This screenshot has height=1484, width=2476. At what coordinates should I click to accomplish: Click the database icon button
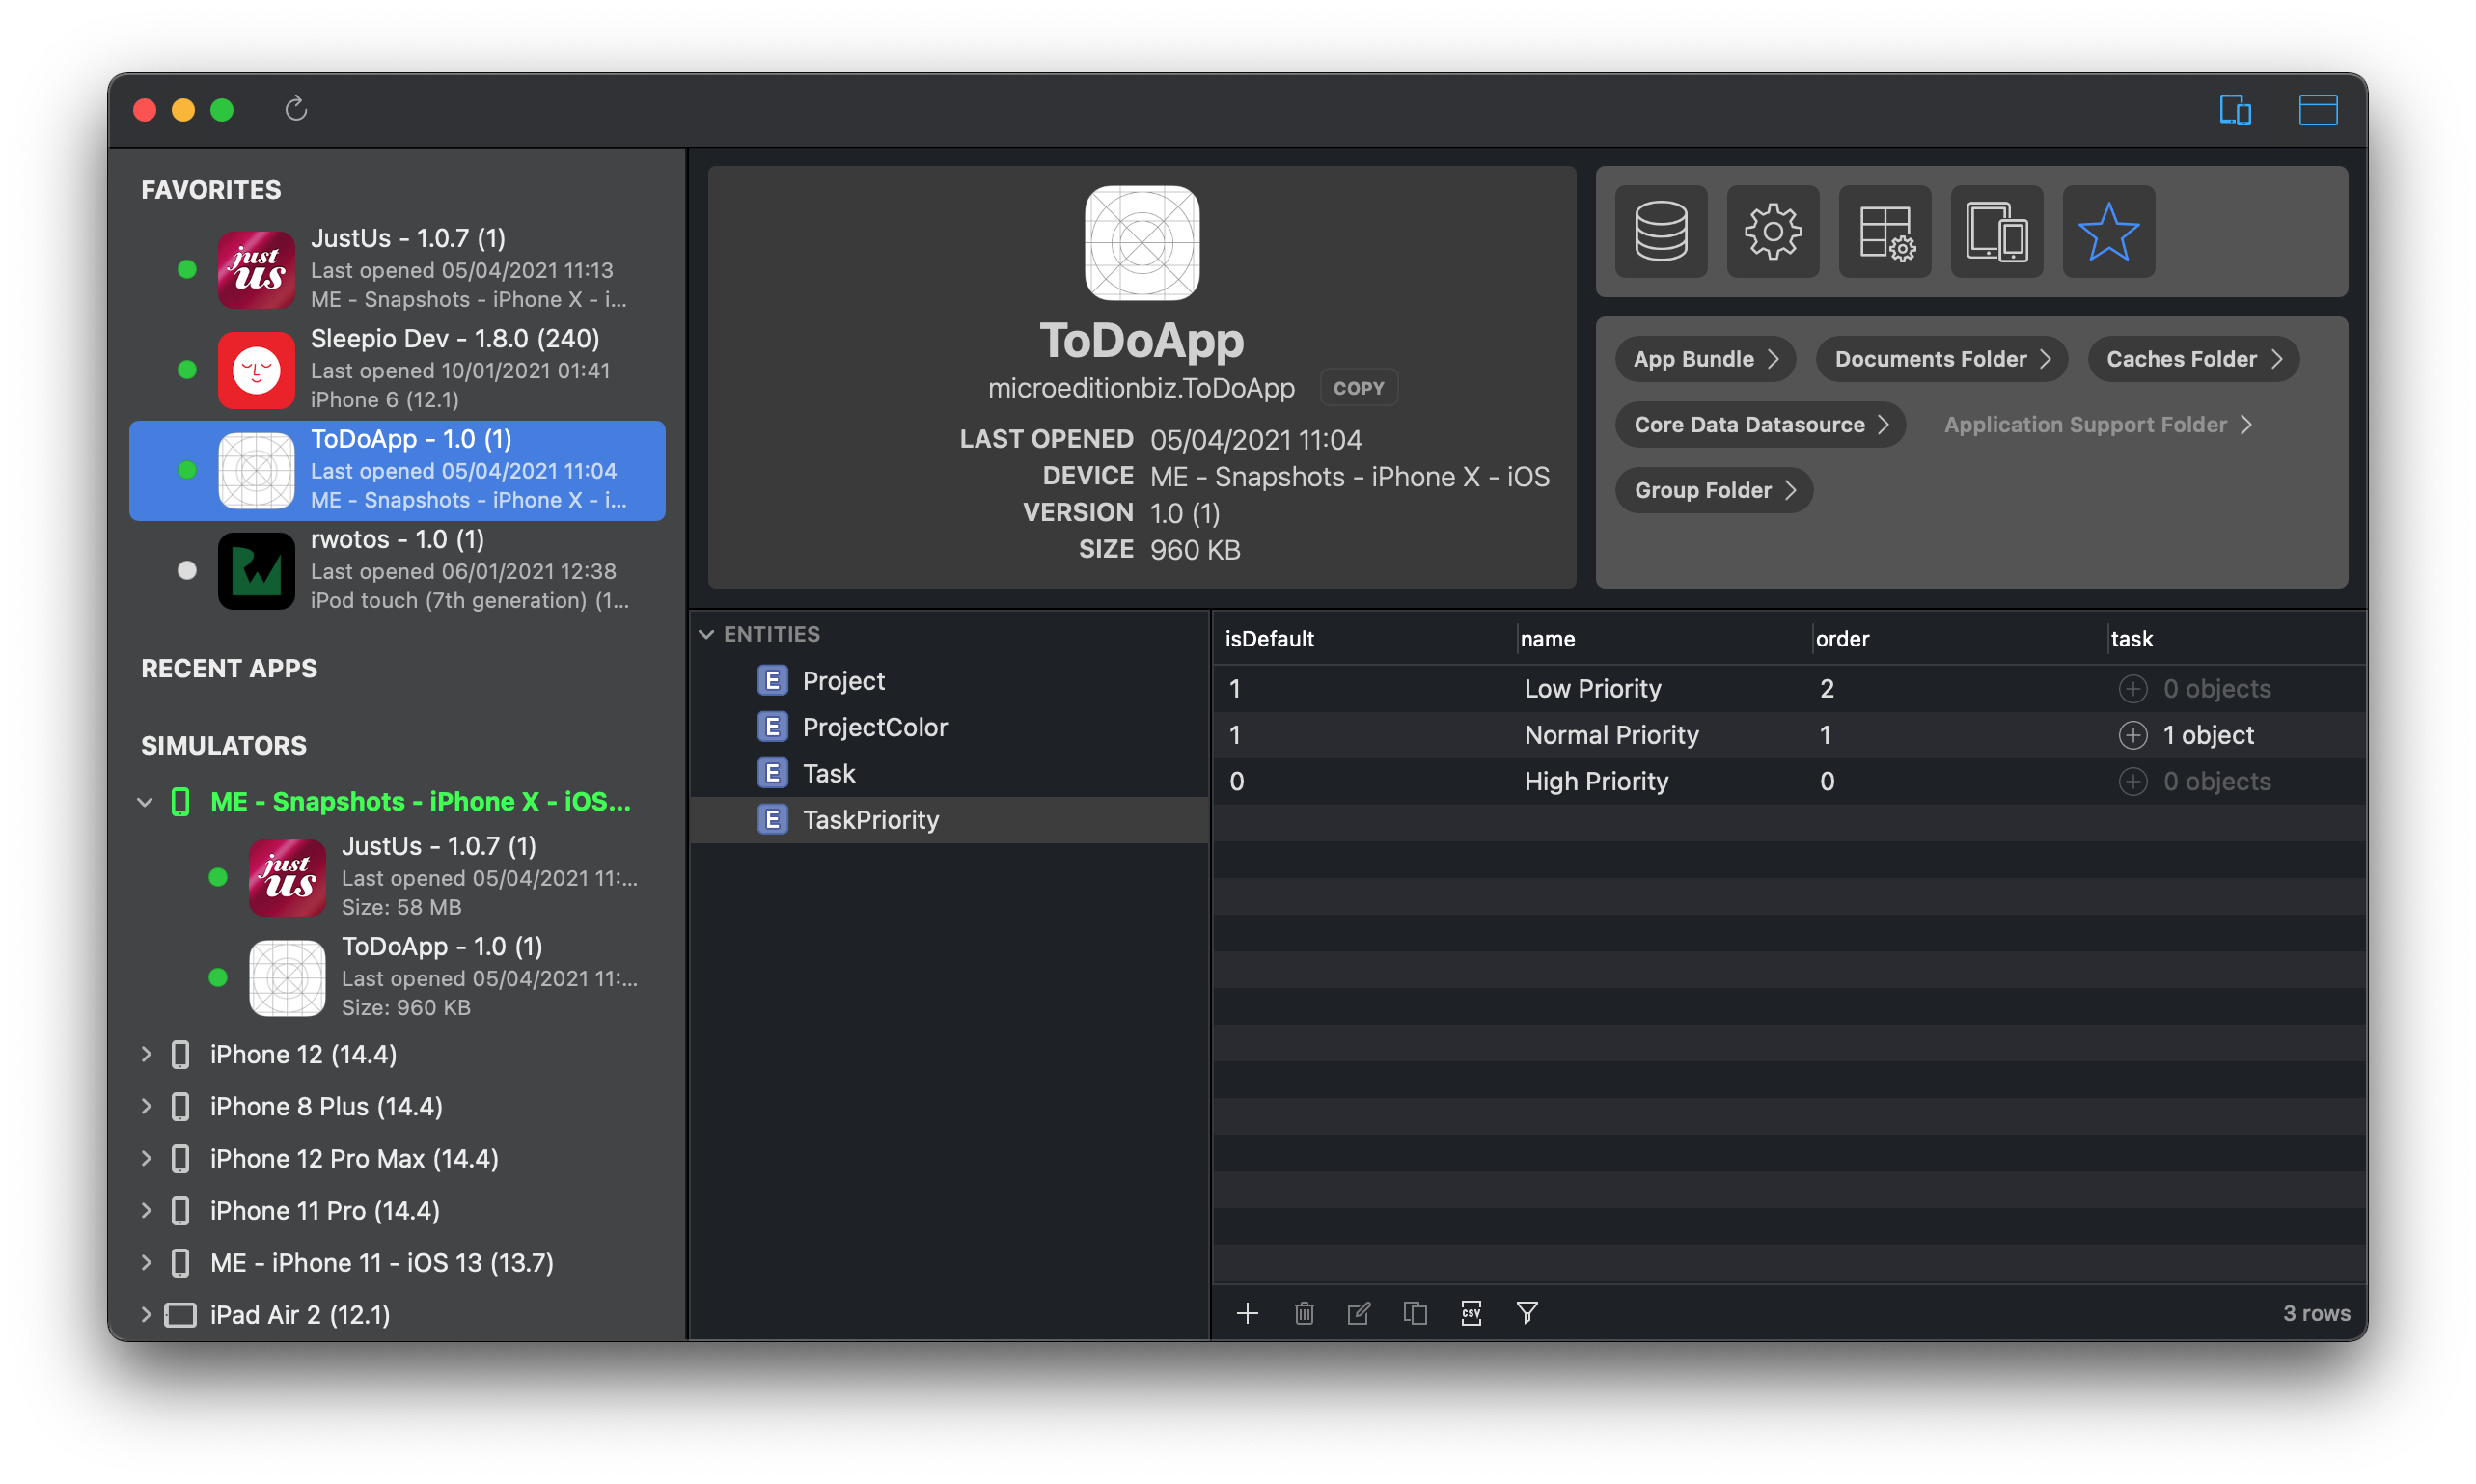click(1661, 231)
